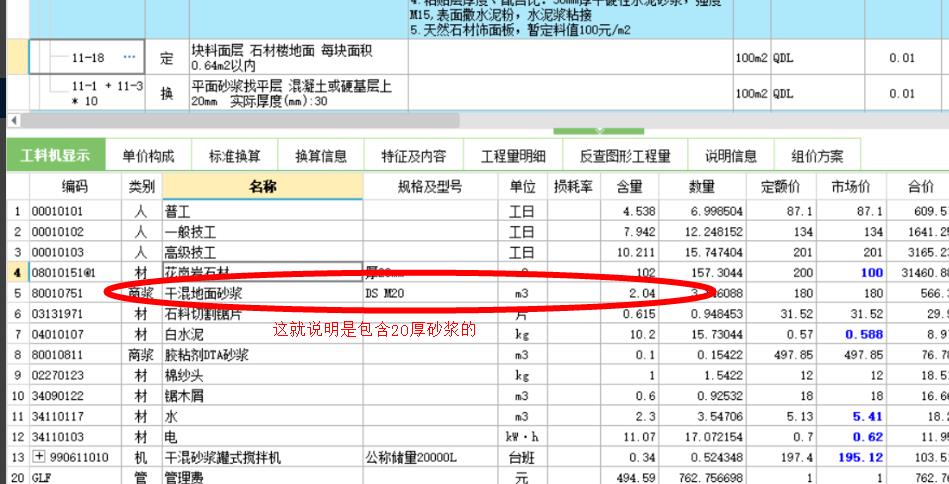Click the 普工 name cell

pos(263,211)
